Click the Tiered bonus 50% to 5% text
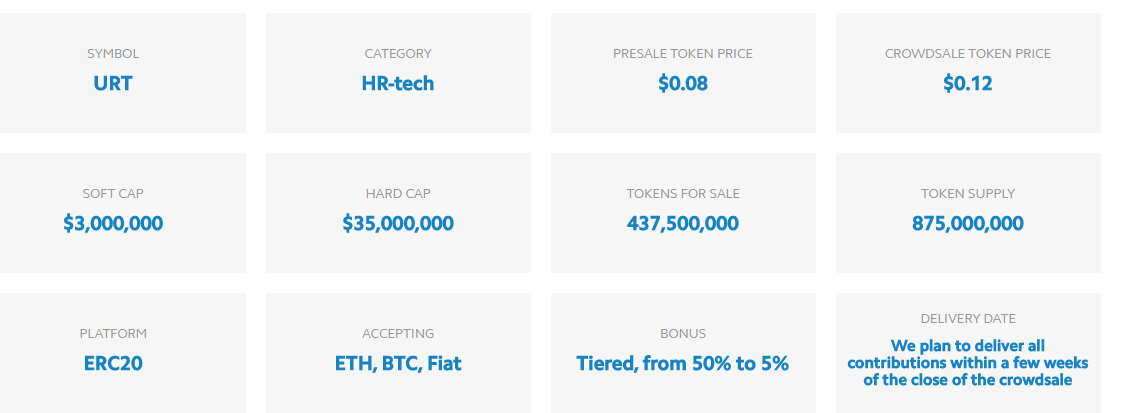 pyautogui.click(x=683, y=363)
